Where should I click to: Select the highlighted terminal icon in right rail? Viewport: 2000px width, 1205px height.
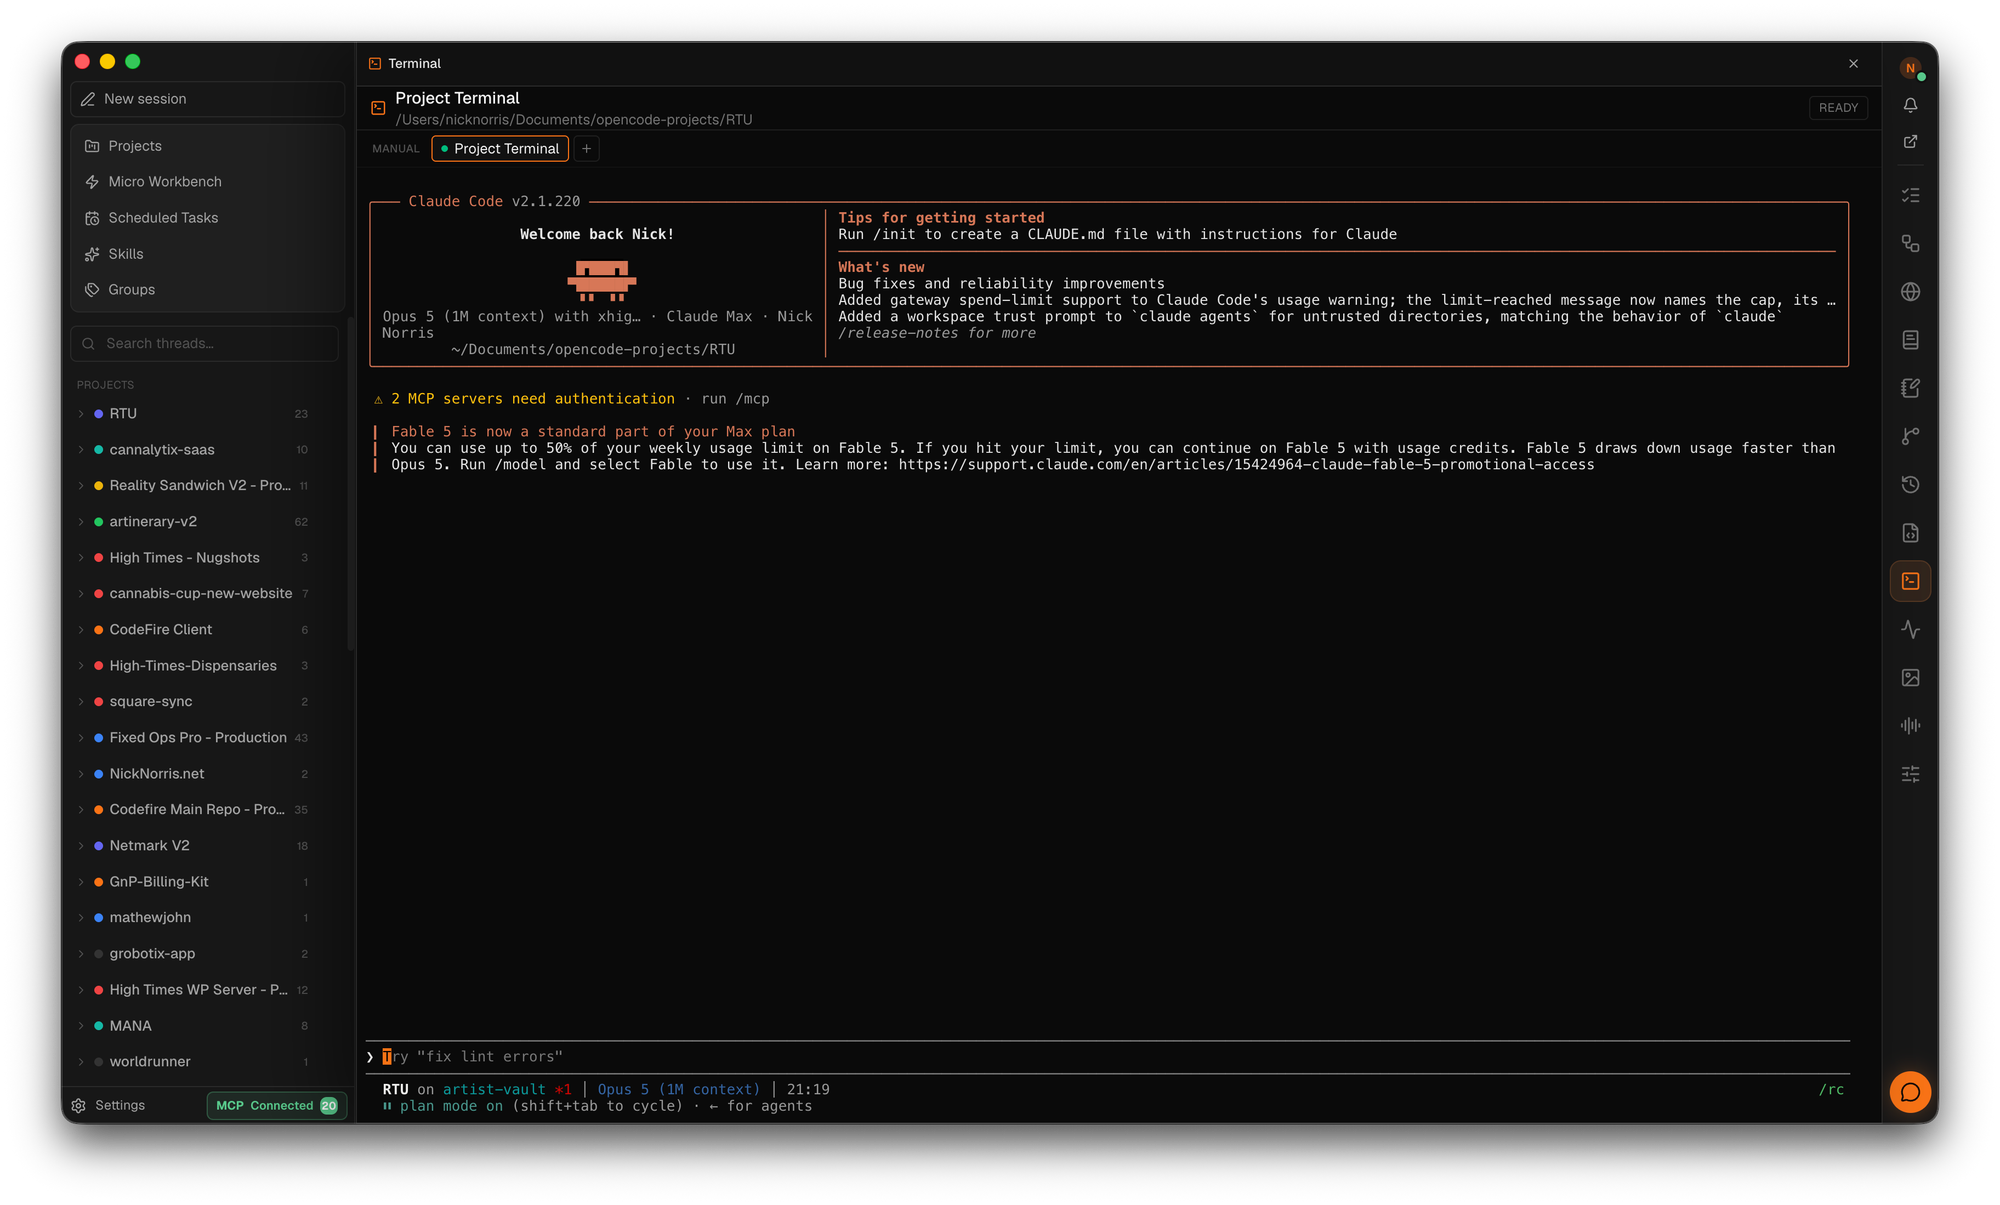pos(1910,581)
